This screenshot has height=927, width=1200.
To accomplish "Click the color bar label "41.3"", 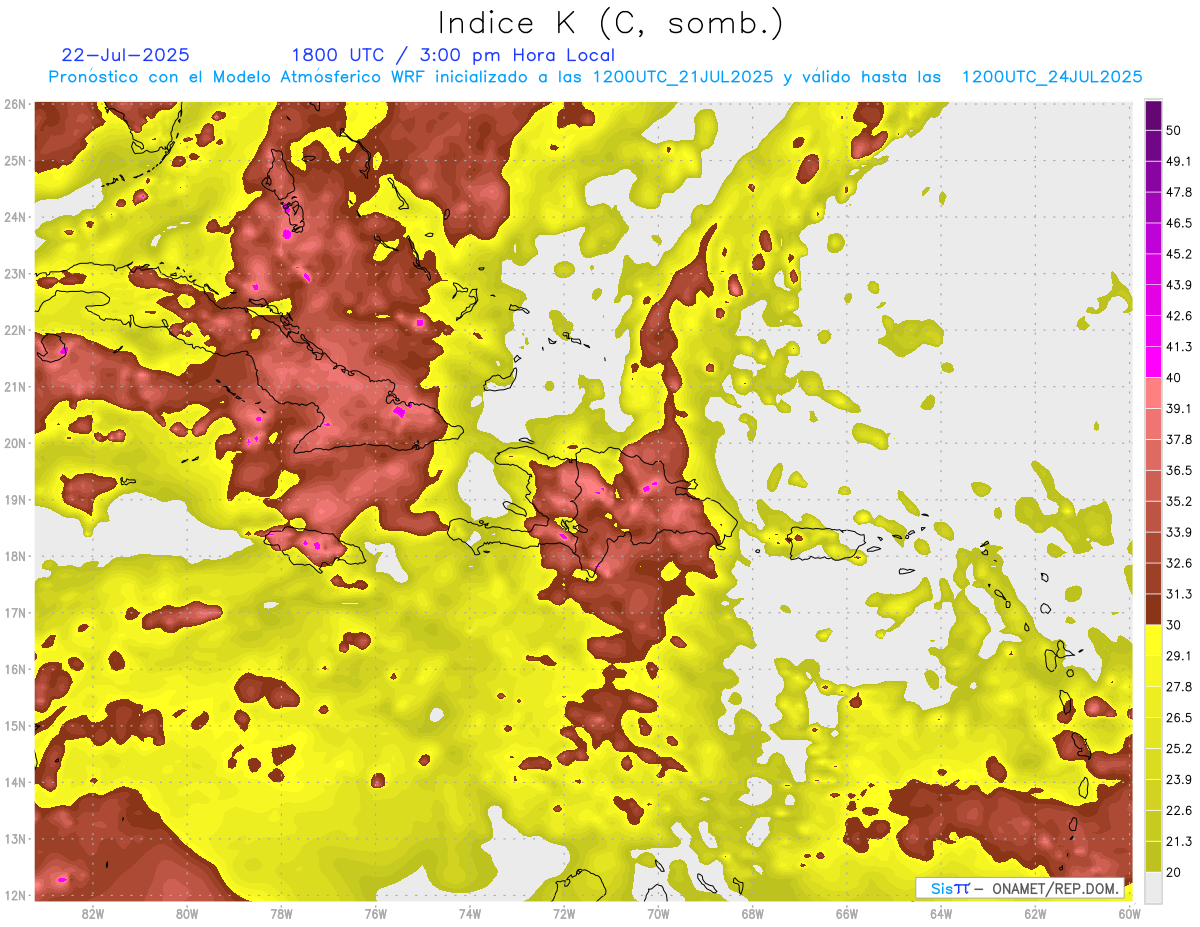I will pyautogui.click(x=1178, y=347).
